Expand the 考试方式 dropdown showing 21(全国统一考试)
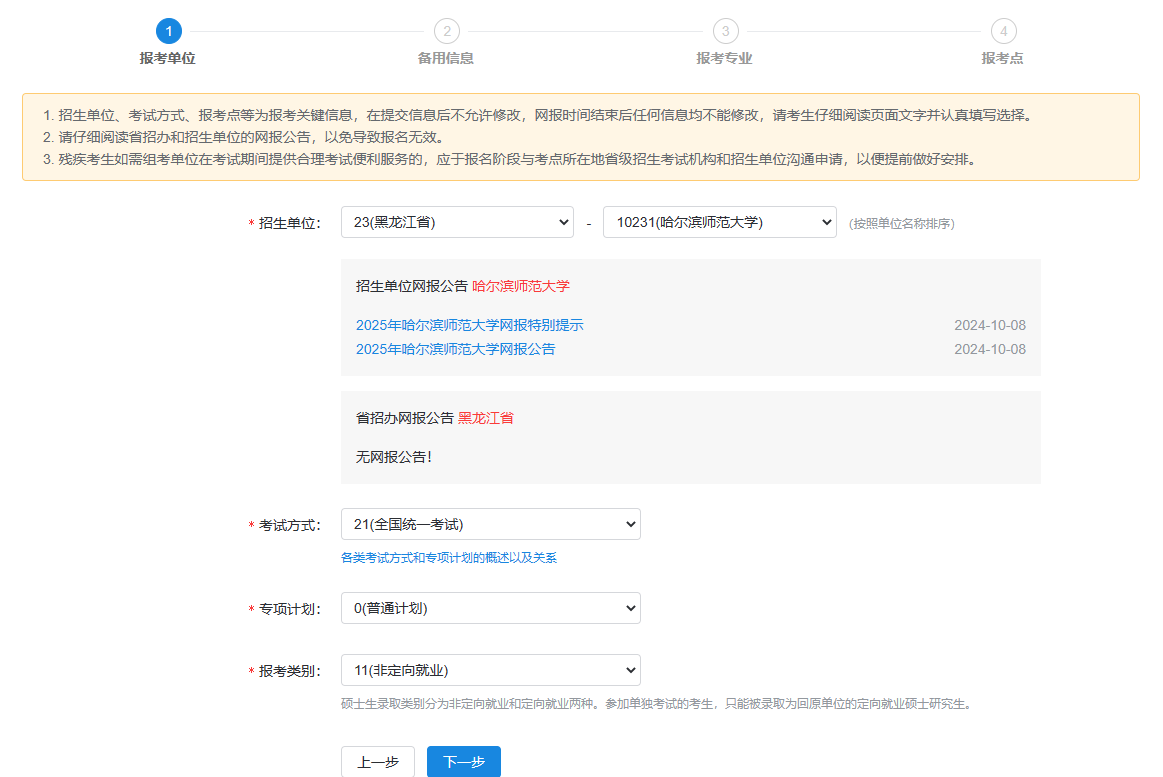 click(x=490, y=523)
